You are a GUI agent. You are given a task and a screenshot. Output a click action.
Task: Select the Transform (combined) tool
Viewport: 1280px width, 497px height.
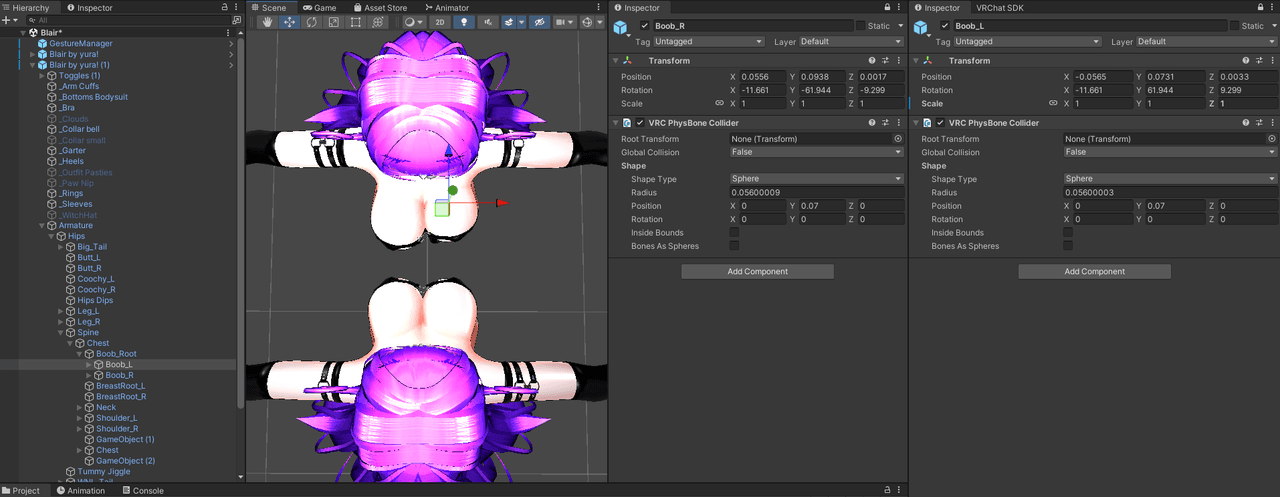point(377,22)
